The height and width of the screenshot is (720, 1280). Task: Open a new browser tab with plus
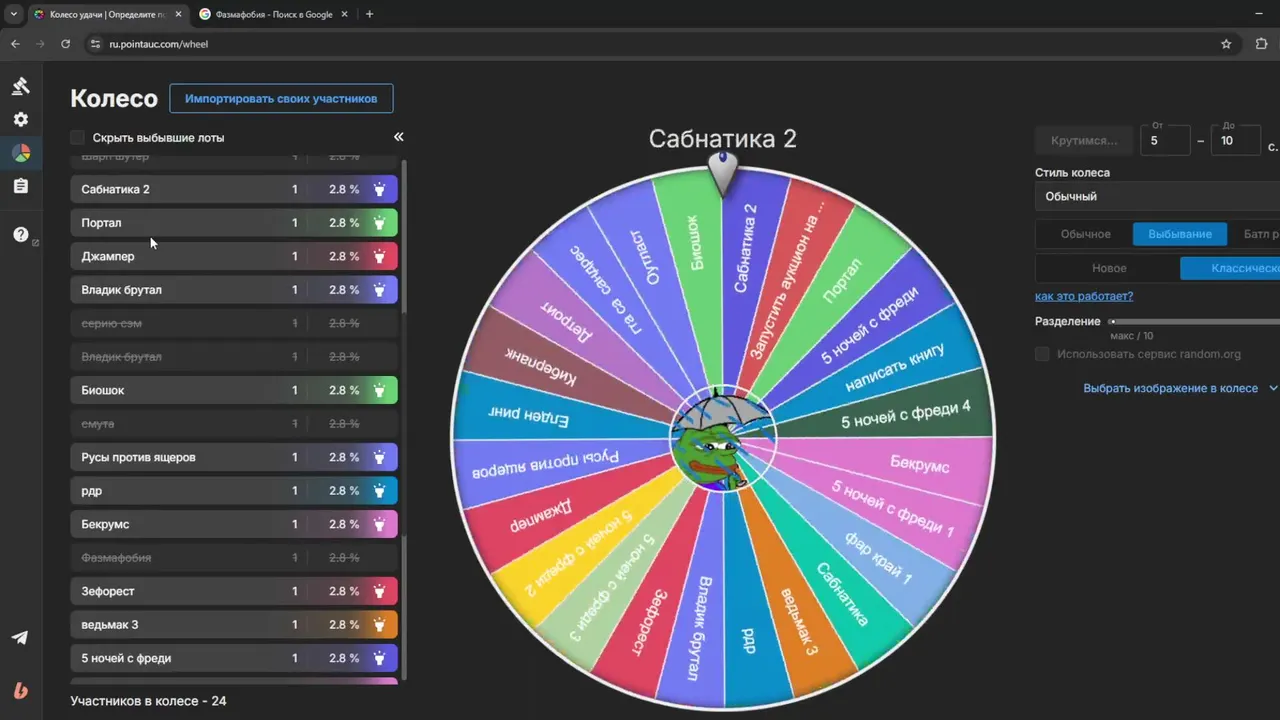tap(370, 14)
